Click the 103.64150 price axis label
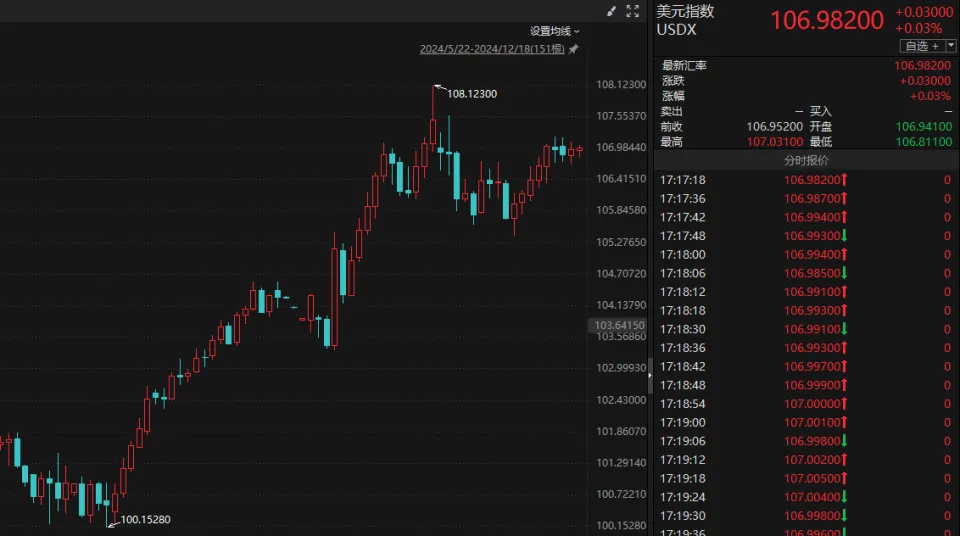 coord(619,325)
